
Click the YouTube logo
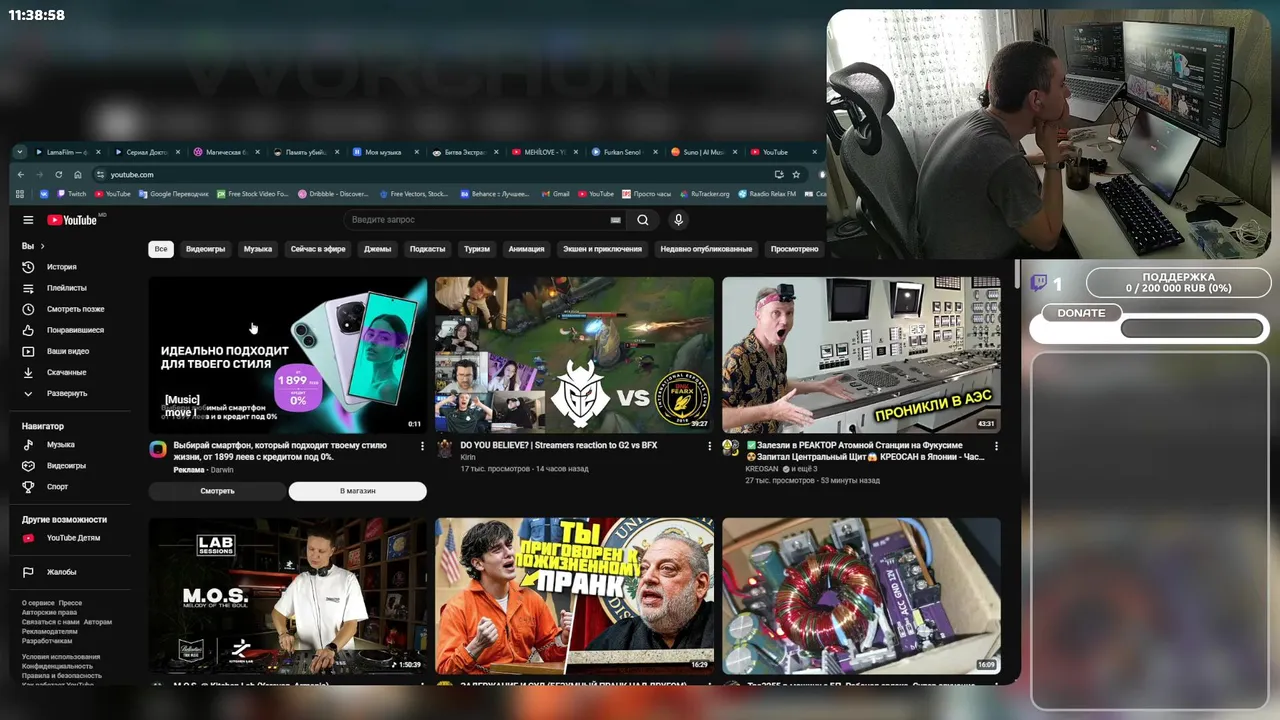72,220
